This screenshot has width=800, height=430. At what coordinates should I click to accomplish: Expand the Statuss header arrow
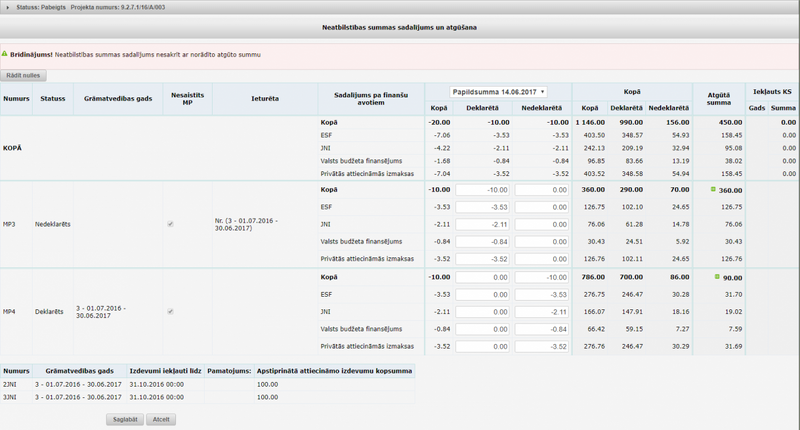(9, 7)
